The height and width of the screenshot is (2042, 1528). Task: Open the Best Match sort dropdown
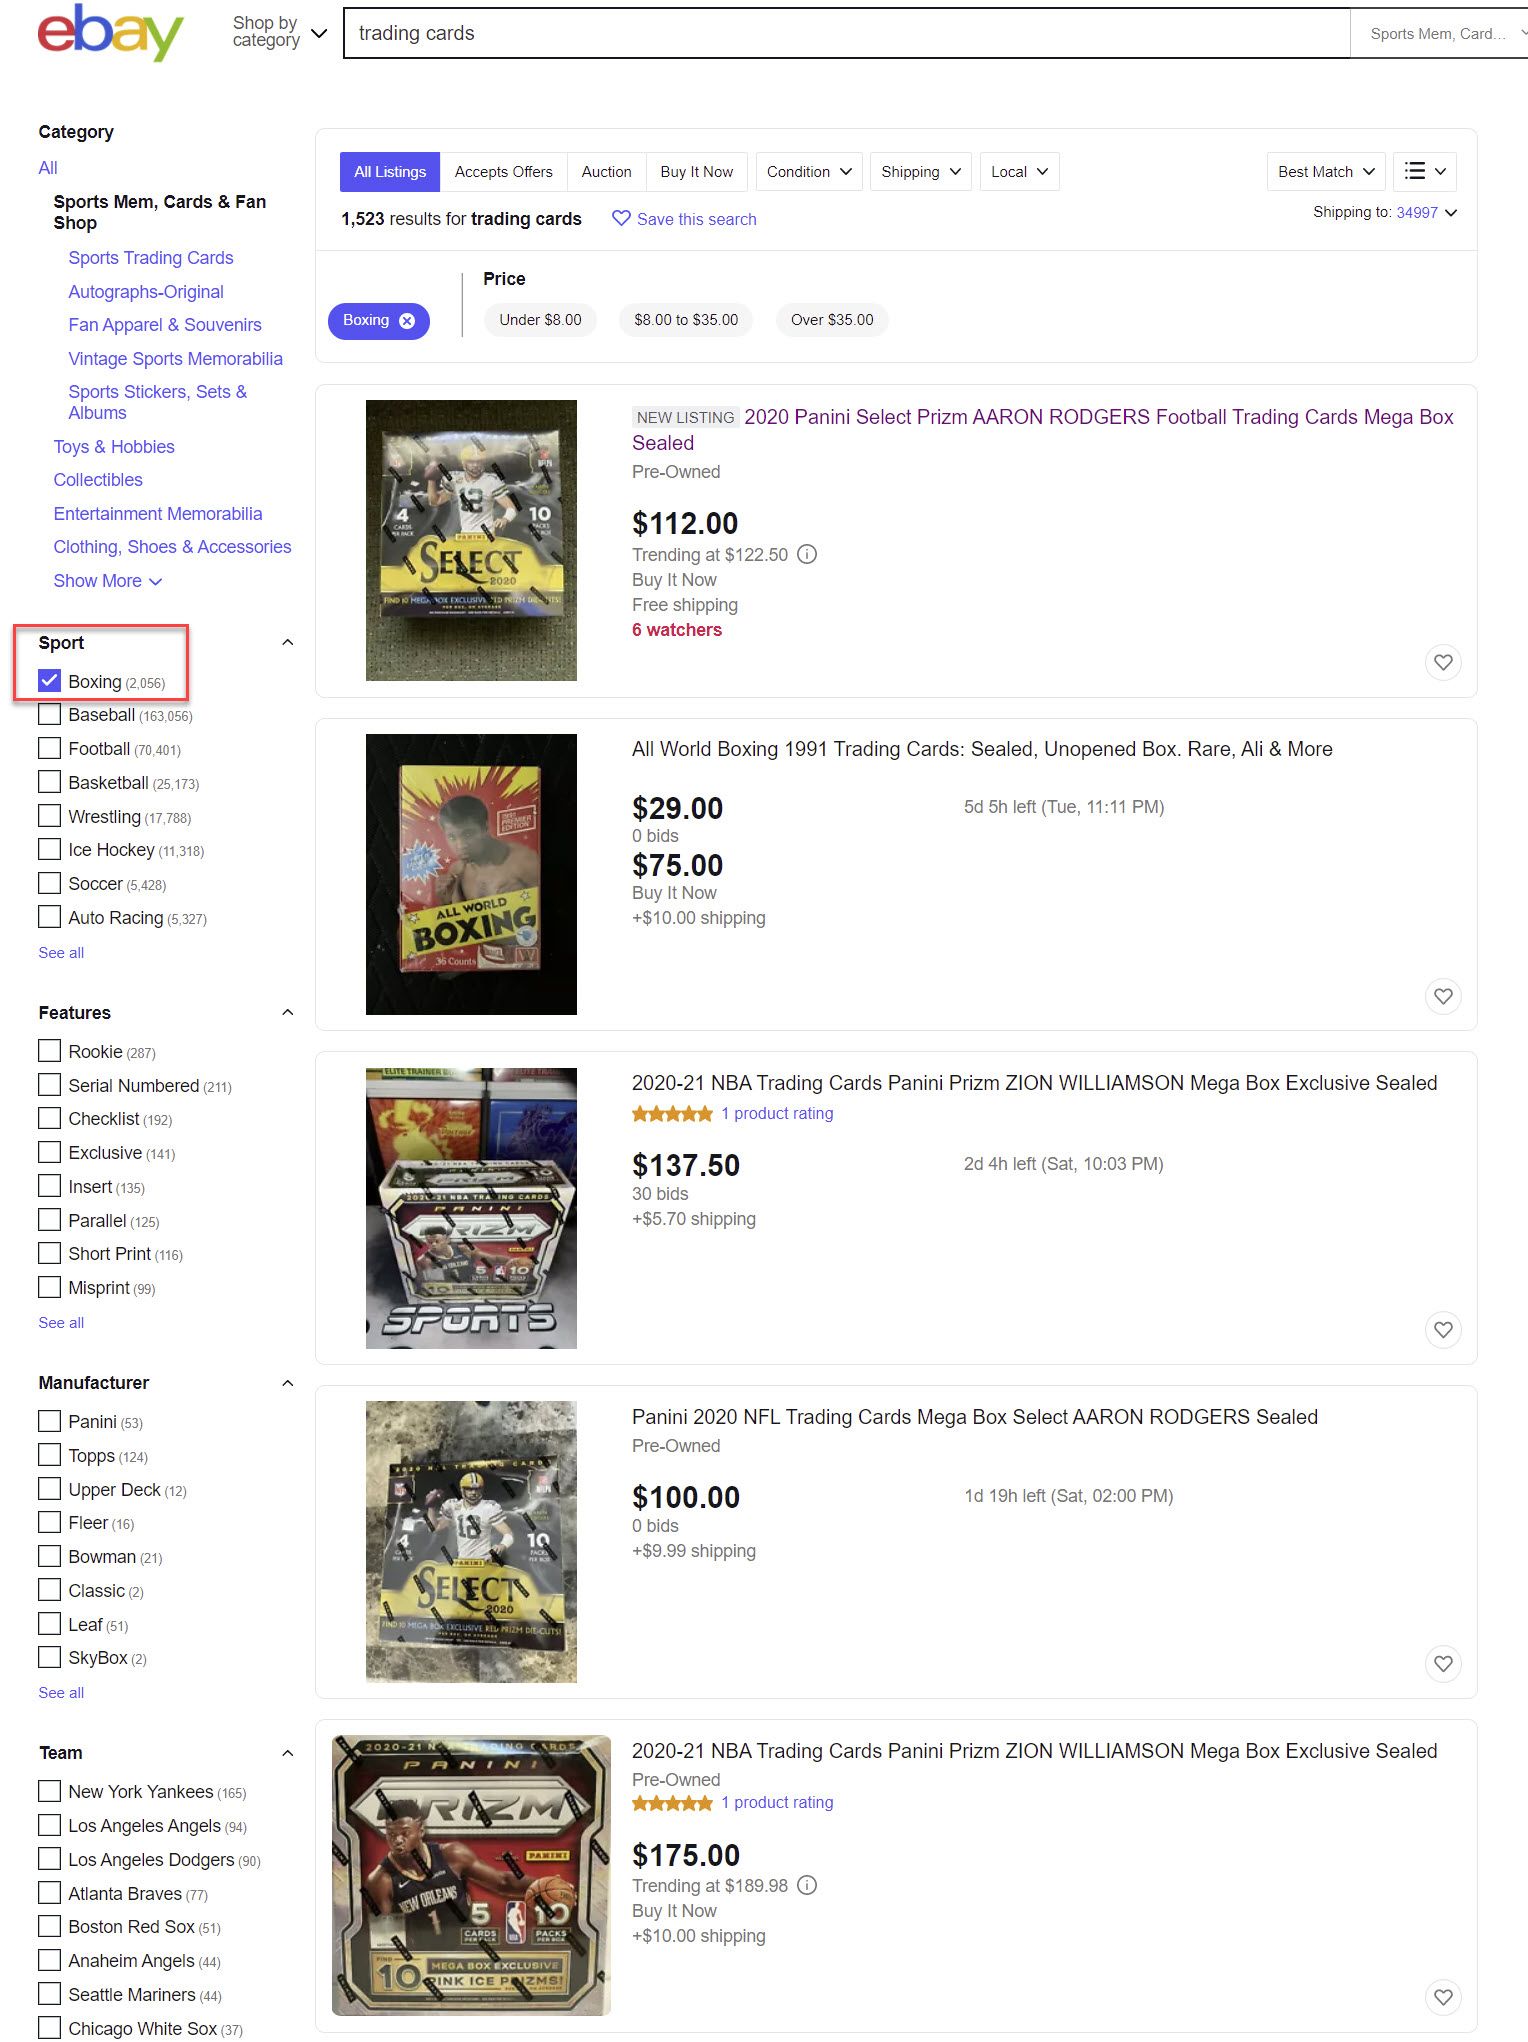point(1326,172)
